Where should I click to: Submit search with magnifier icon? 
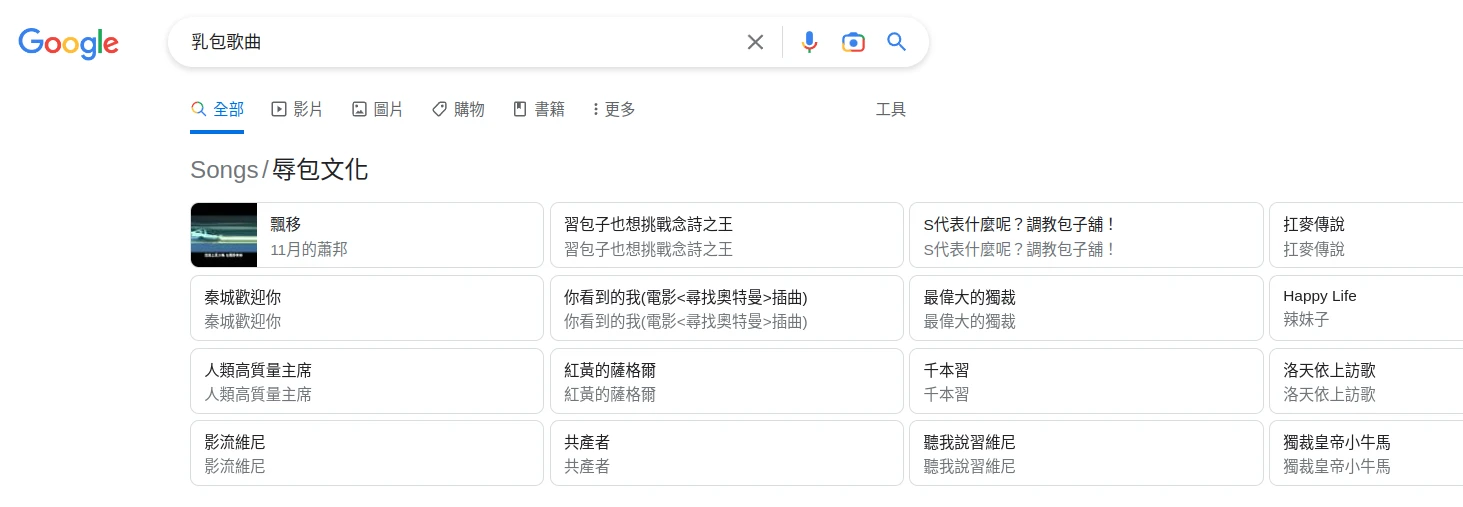(x=896, y=42)
